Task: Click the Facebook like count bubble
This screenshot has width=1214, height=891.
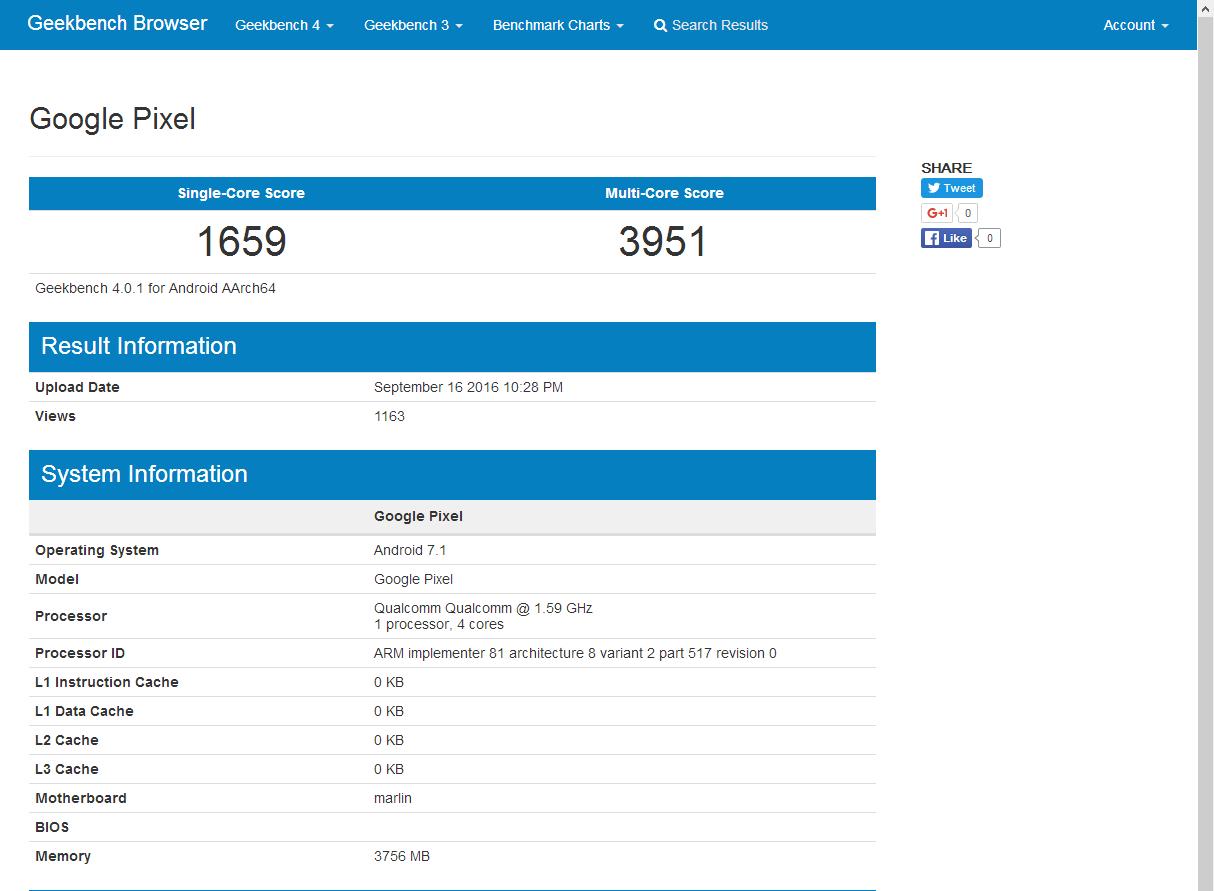Action: point(989,238)
